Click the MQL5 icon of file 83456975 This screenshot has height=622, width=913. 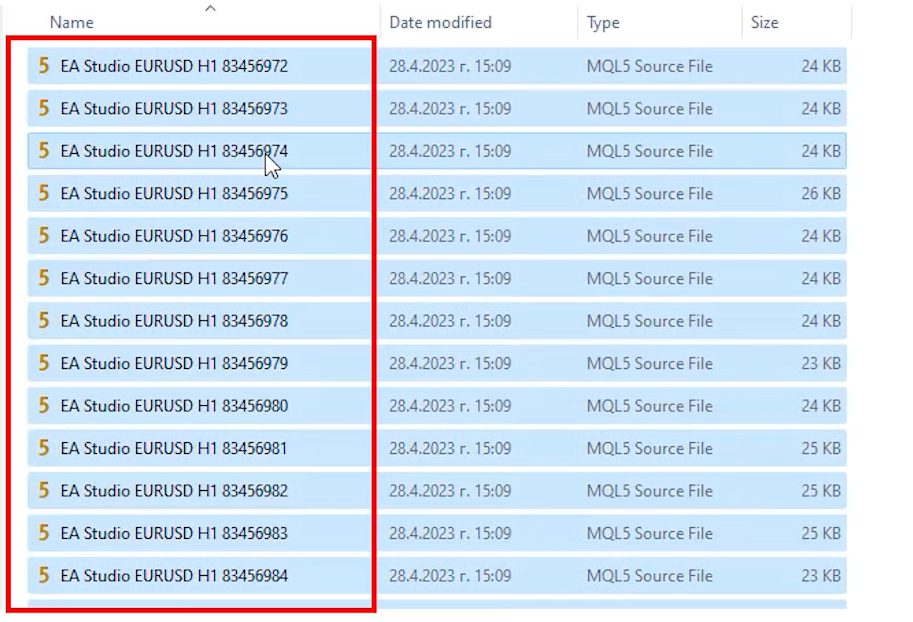pos(43,193)
